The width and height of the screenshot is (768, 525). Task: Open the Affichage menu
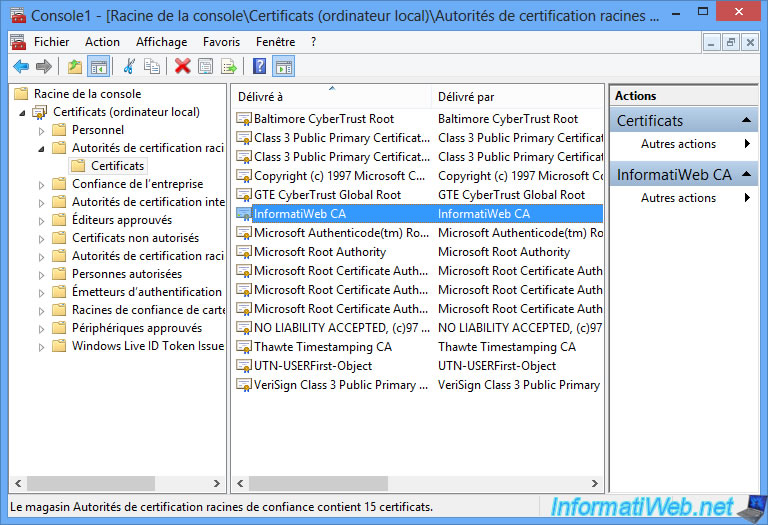[x=162, y=42]
